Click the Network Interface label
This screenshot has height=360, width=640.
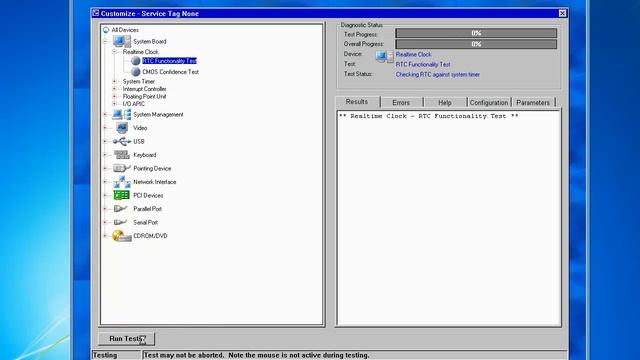click(155, 182)
